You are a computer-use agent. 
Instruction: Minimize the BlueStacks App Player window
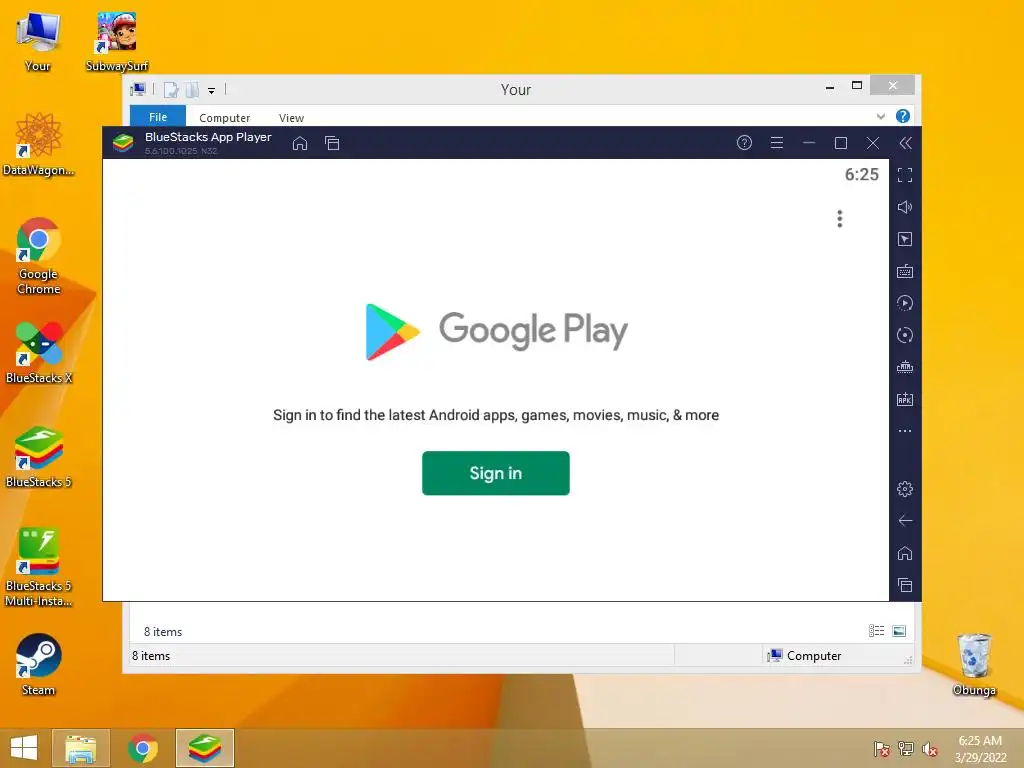pyautogui.click(x=809, y=143)
